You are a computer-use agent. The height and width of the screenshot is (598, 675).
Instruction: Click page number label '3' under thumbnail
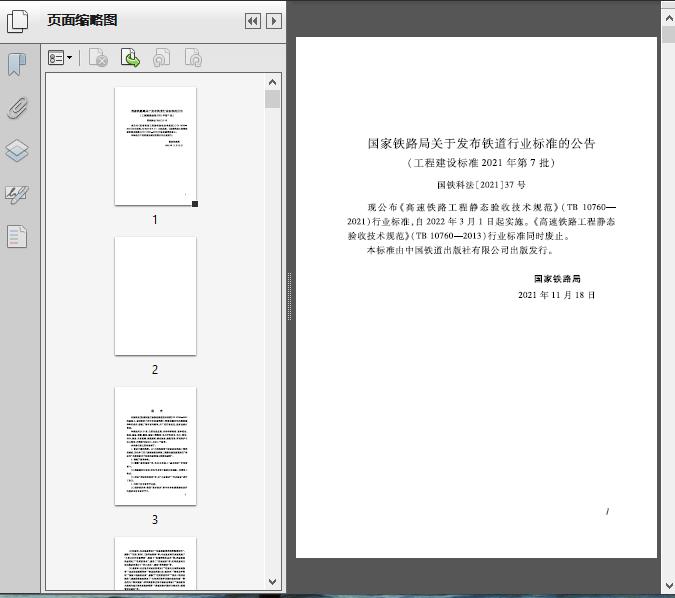155,520
